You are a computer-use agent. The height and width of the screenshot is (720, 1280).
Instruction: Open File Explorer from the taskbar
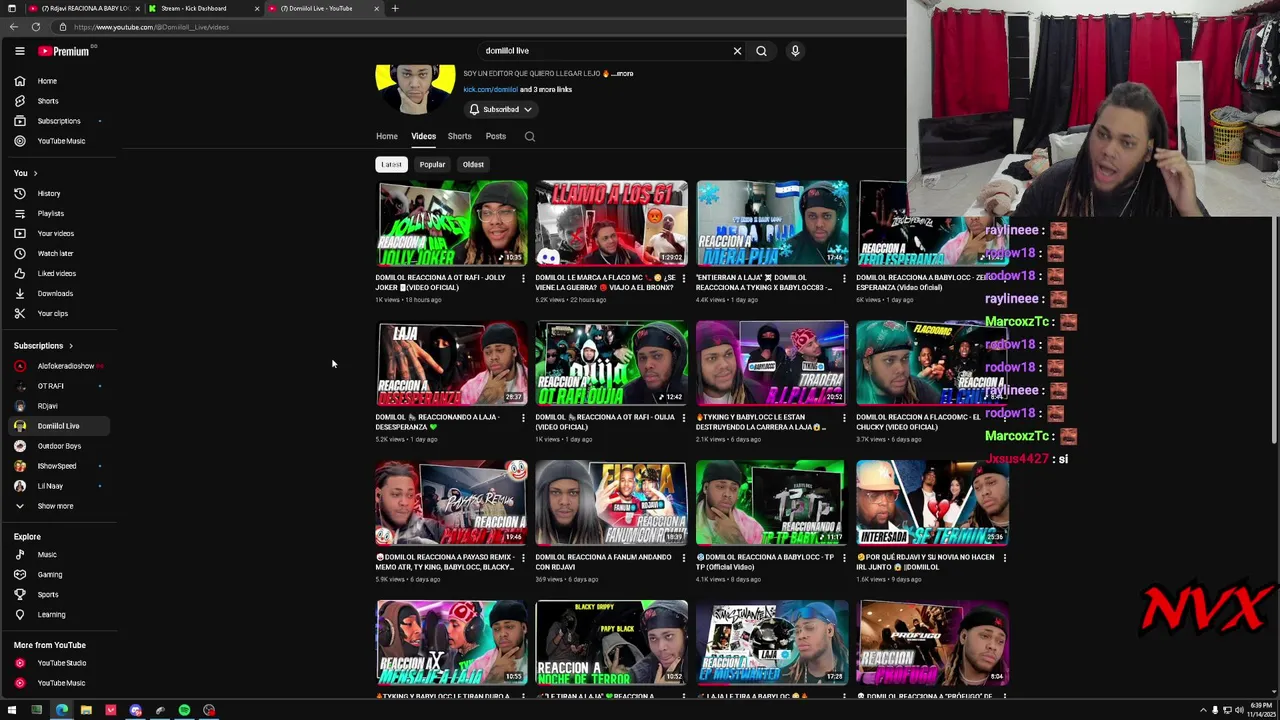[86, 710]
